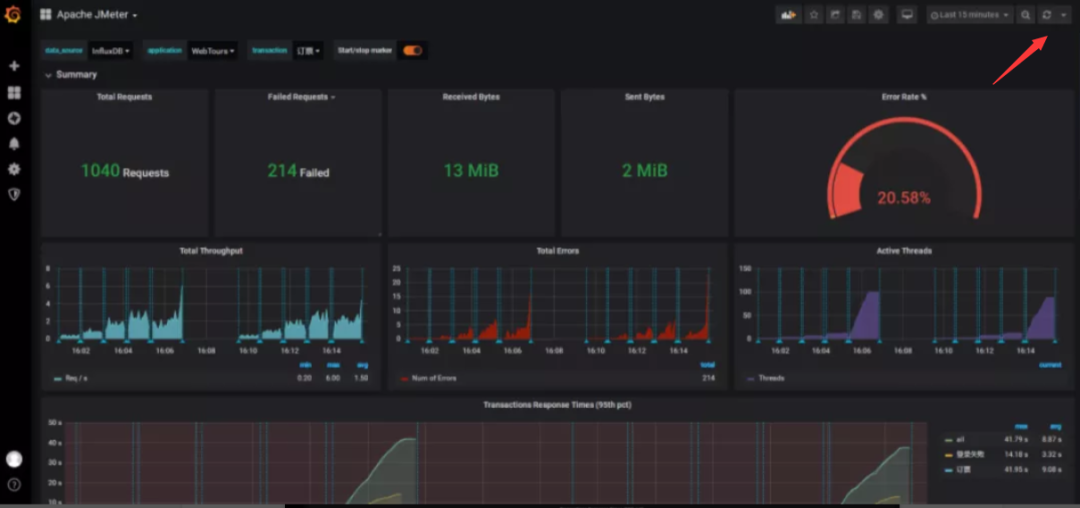Open Server Admin shield icon in sidebar
Viewport: 1080px width, 508px height.
pyautogui.click(x=14, y=195)
